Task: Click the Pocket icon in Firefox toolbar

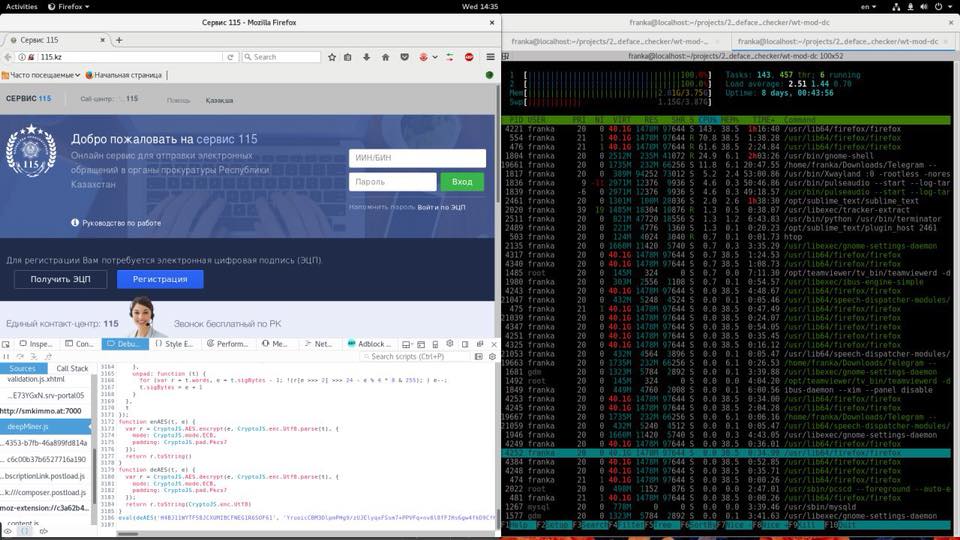Action: click(x=404, y=57)
